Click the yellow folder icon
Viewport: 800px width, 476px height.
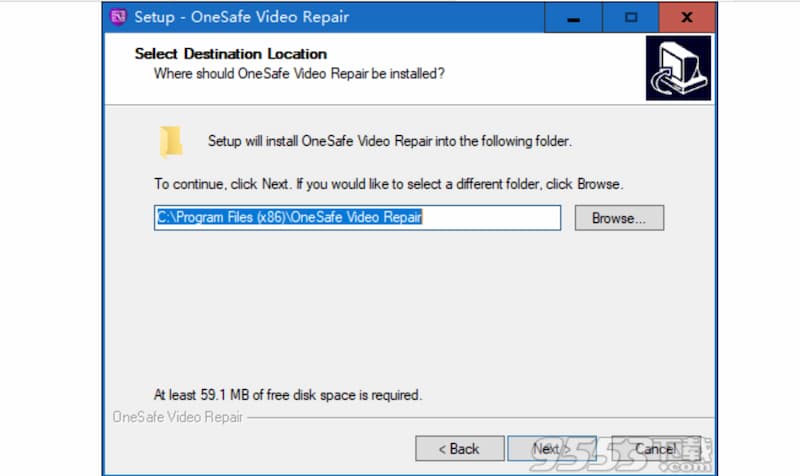coord(171,141)
